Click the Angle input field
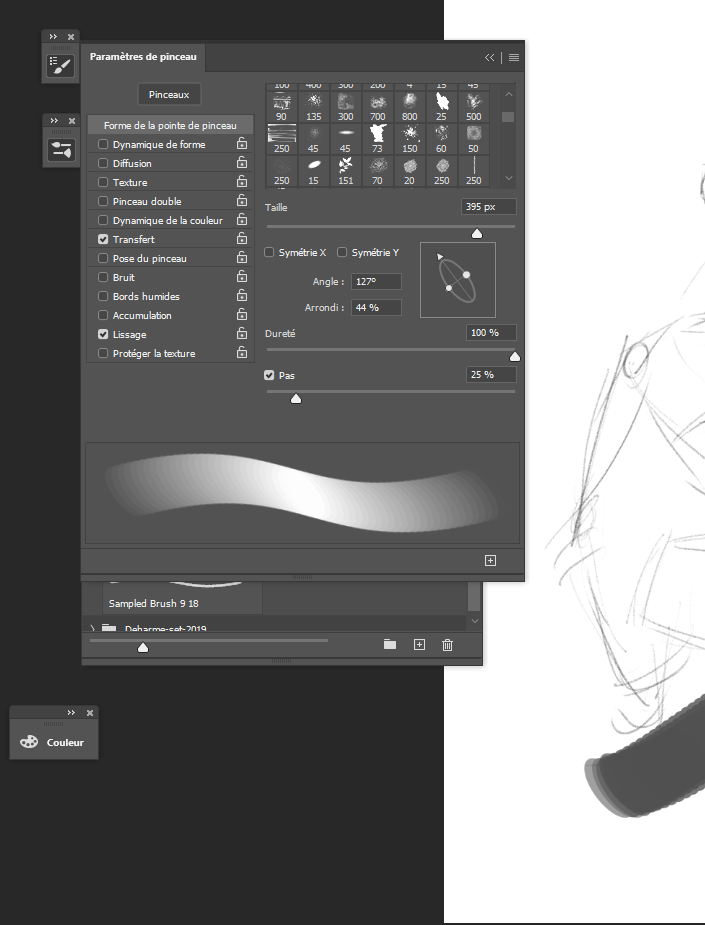705x925 pixels. click(x=376, y=281)
